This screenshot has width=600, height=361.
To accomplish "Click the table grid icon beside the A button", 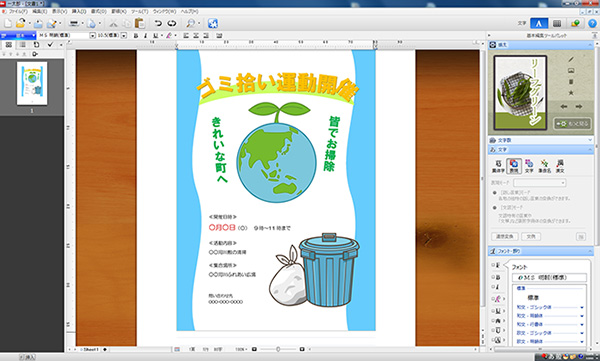I will tap(557, 23).
